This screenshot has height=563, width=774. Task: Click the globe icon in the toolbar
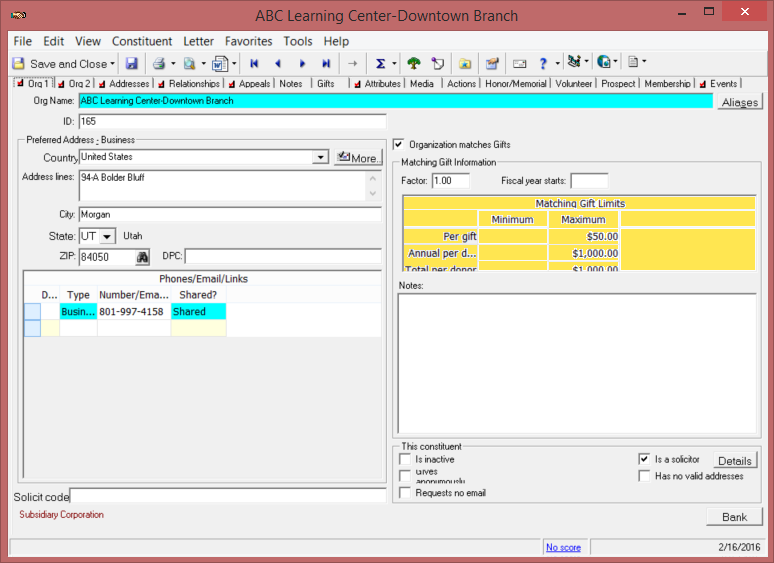point(604,61)
